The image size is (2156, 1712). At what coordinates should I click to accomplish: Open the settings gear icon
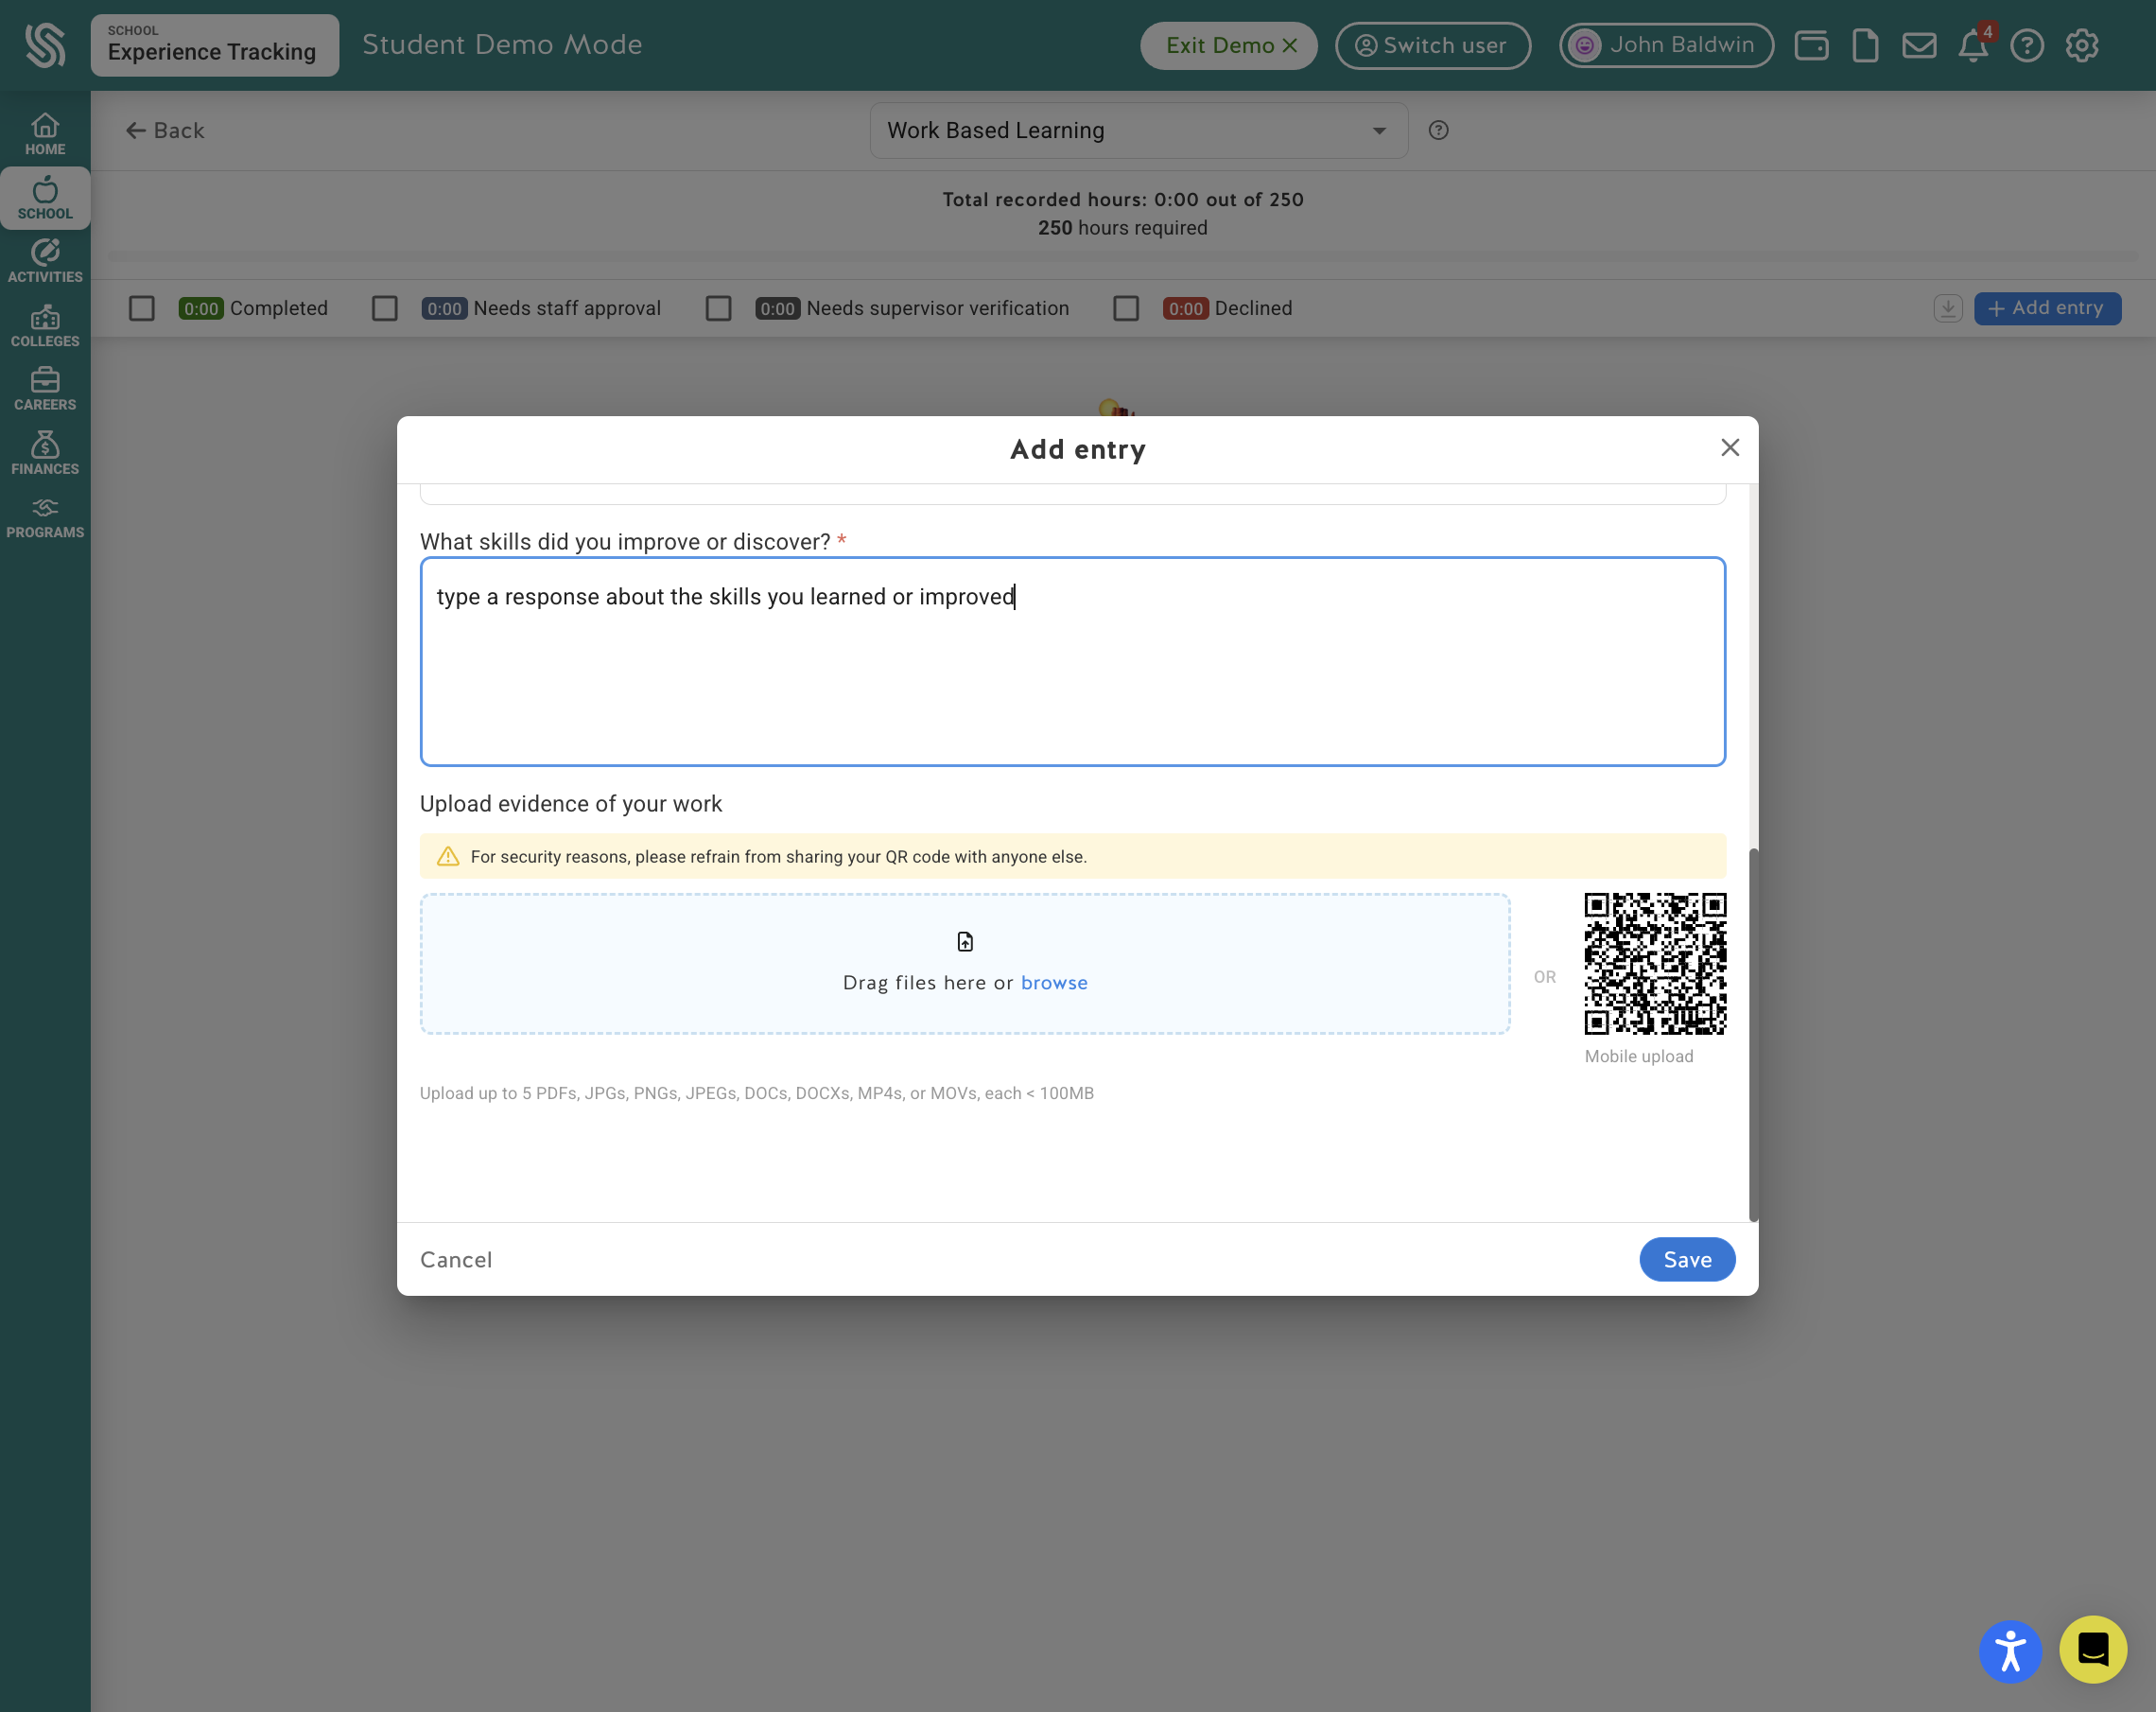[2081, 45]
